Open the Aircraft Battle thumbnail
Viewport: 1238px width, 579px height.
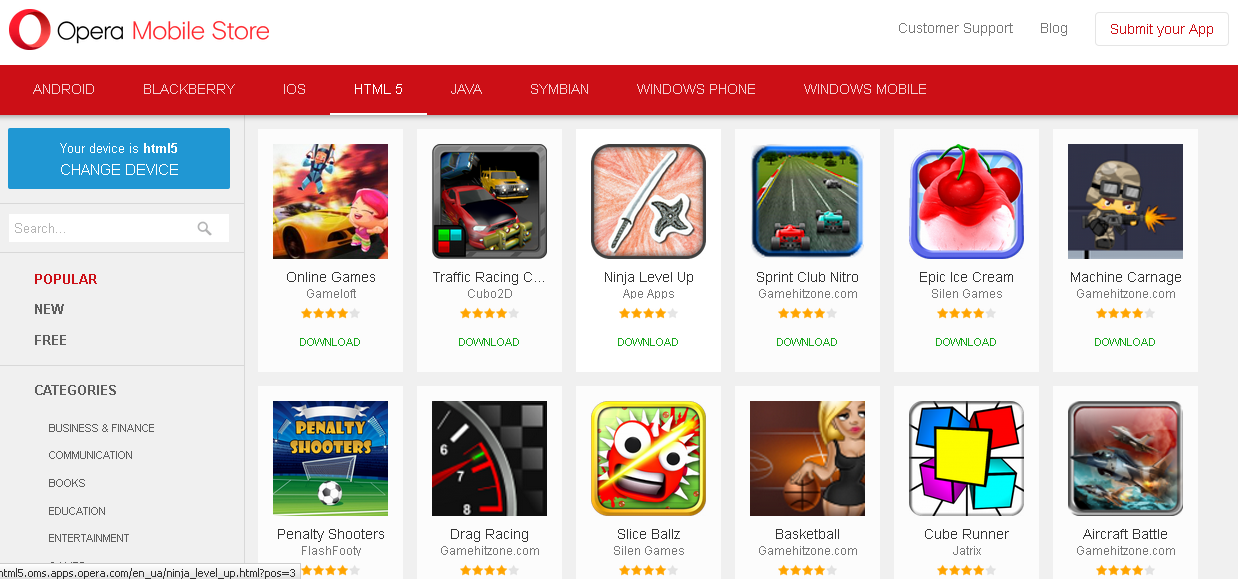1125,458
